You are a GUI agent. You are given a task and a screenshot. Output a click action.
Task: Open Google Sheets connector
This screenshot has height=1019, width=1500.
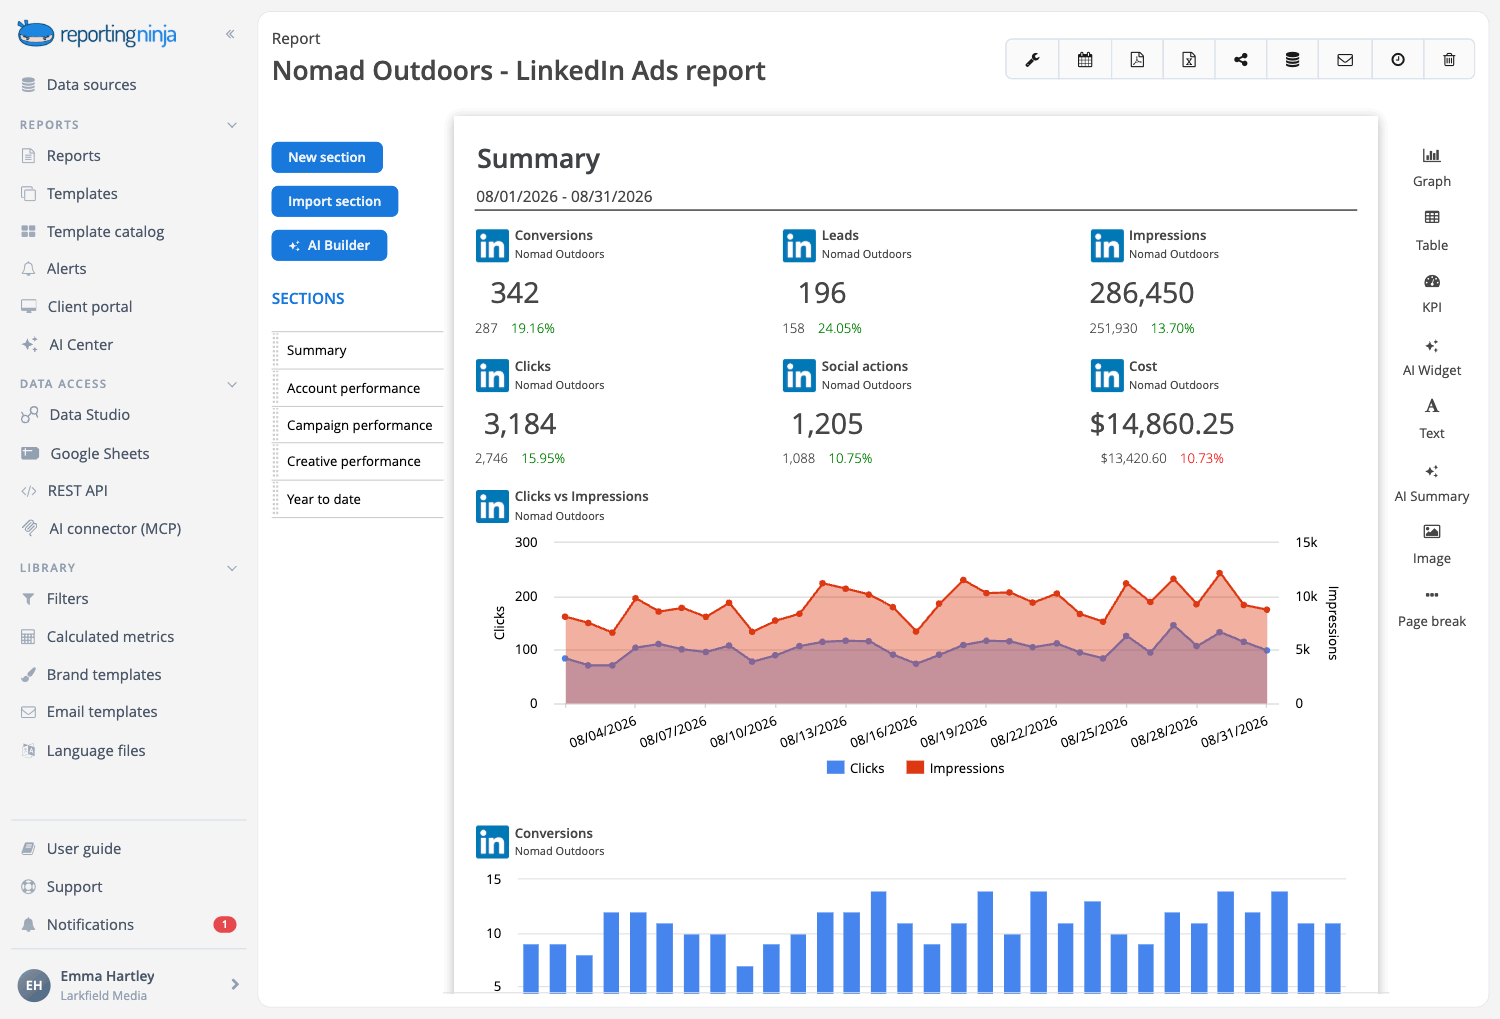coord(99,454)
